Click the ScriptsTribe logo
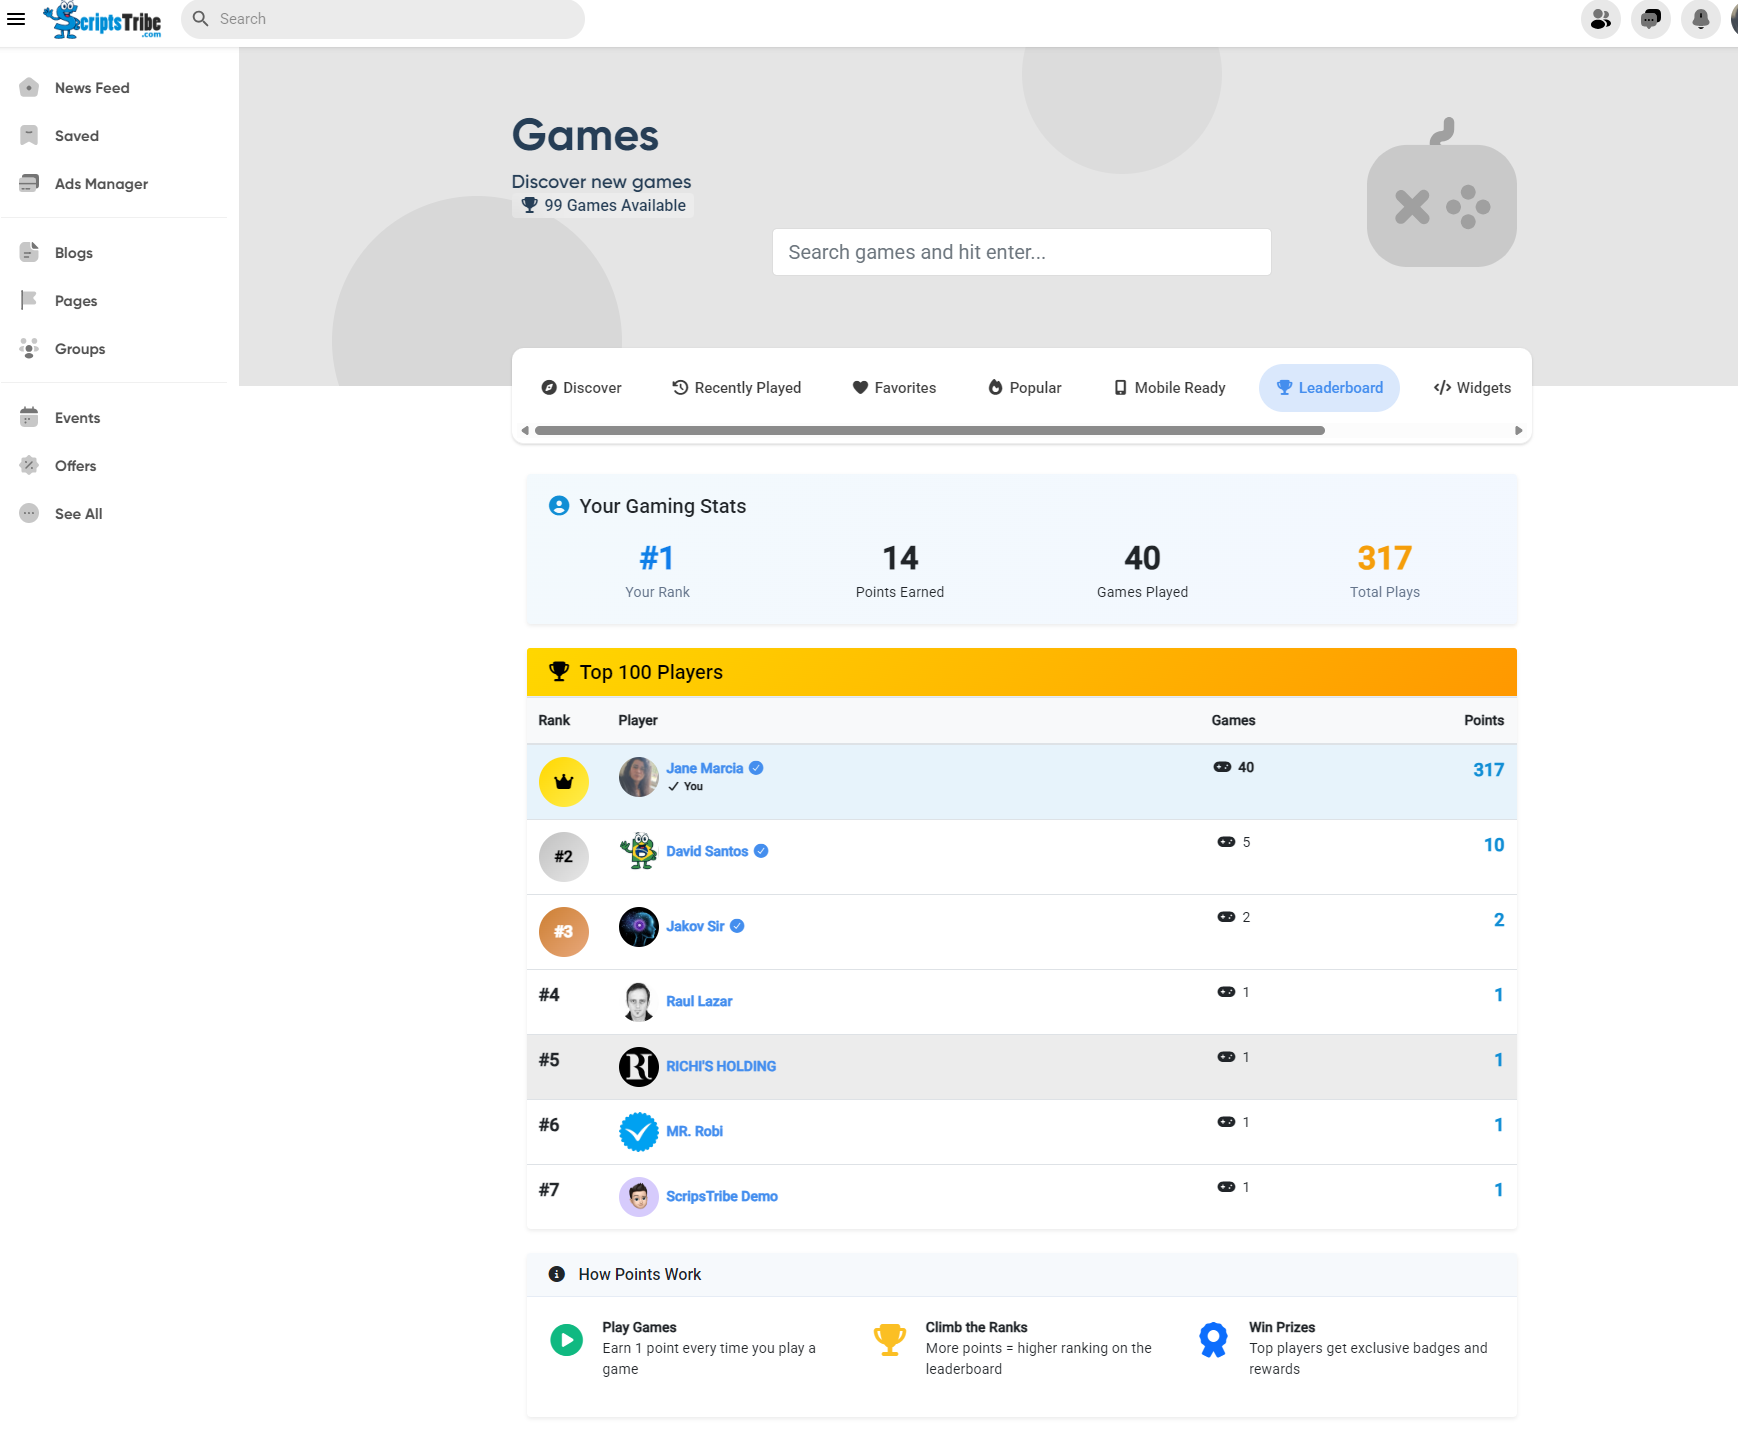This screenshot has height=1452, width=1738. point(104,20)
